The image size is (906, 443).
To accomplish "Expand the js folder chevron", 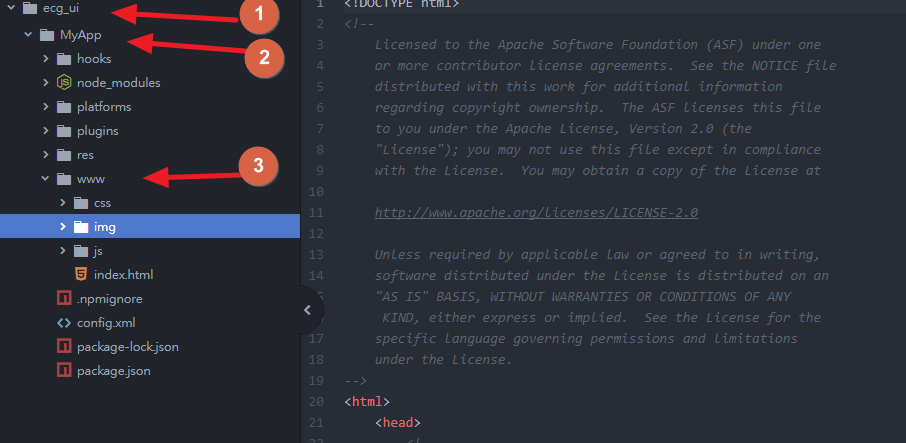I will [x=63, y=251].
